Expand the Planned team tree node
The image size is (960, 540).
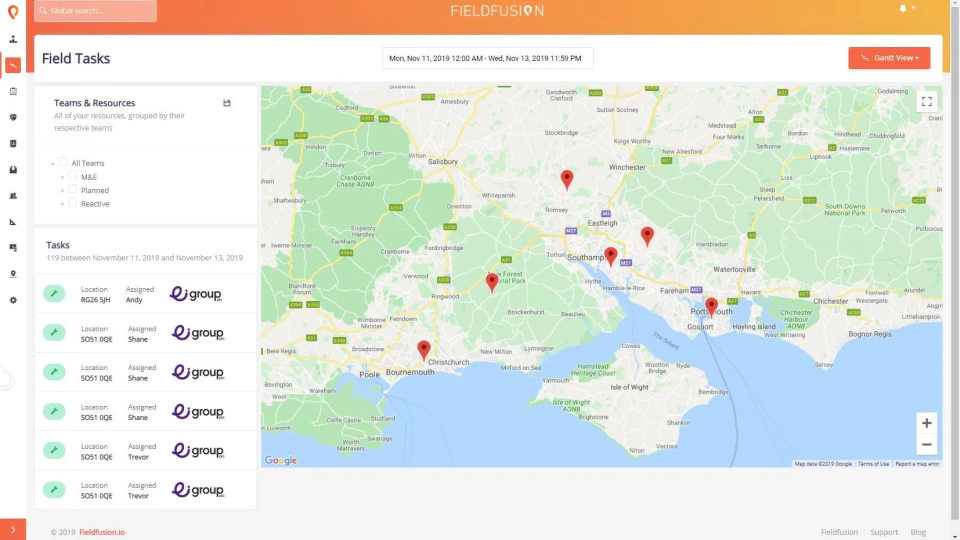[62, 190]
